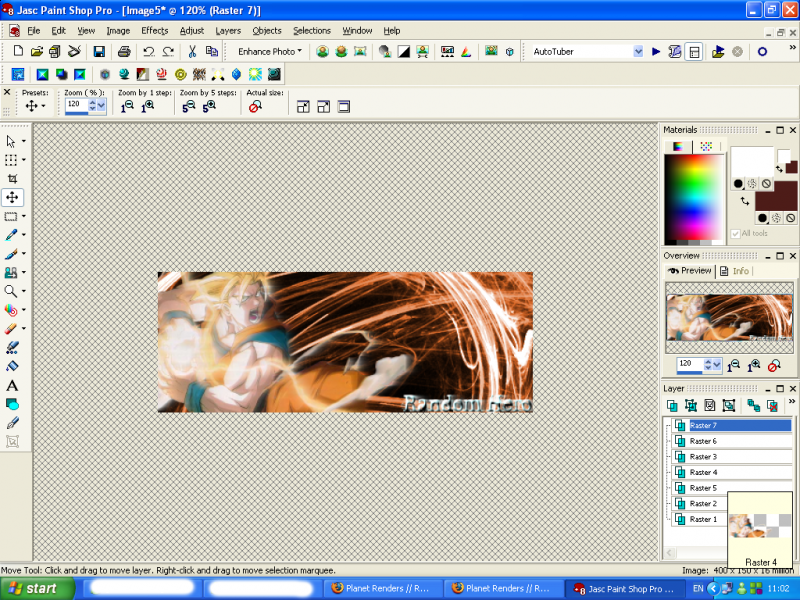Swap the foreground and background materials
800x600 pixels.
[x=744, y=201]
